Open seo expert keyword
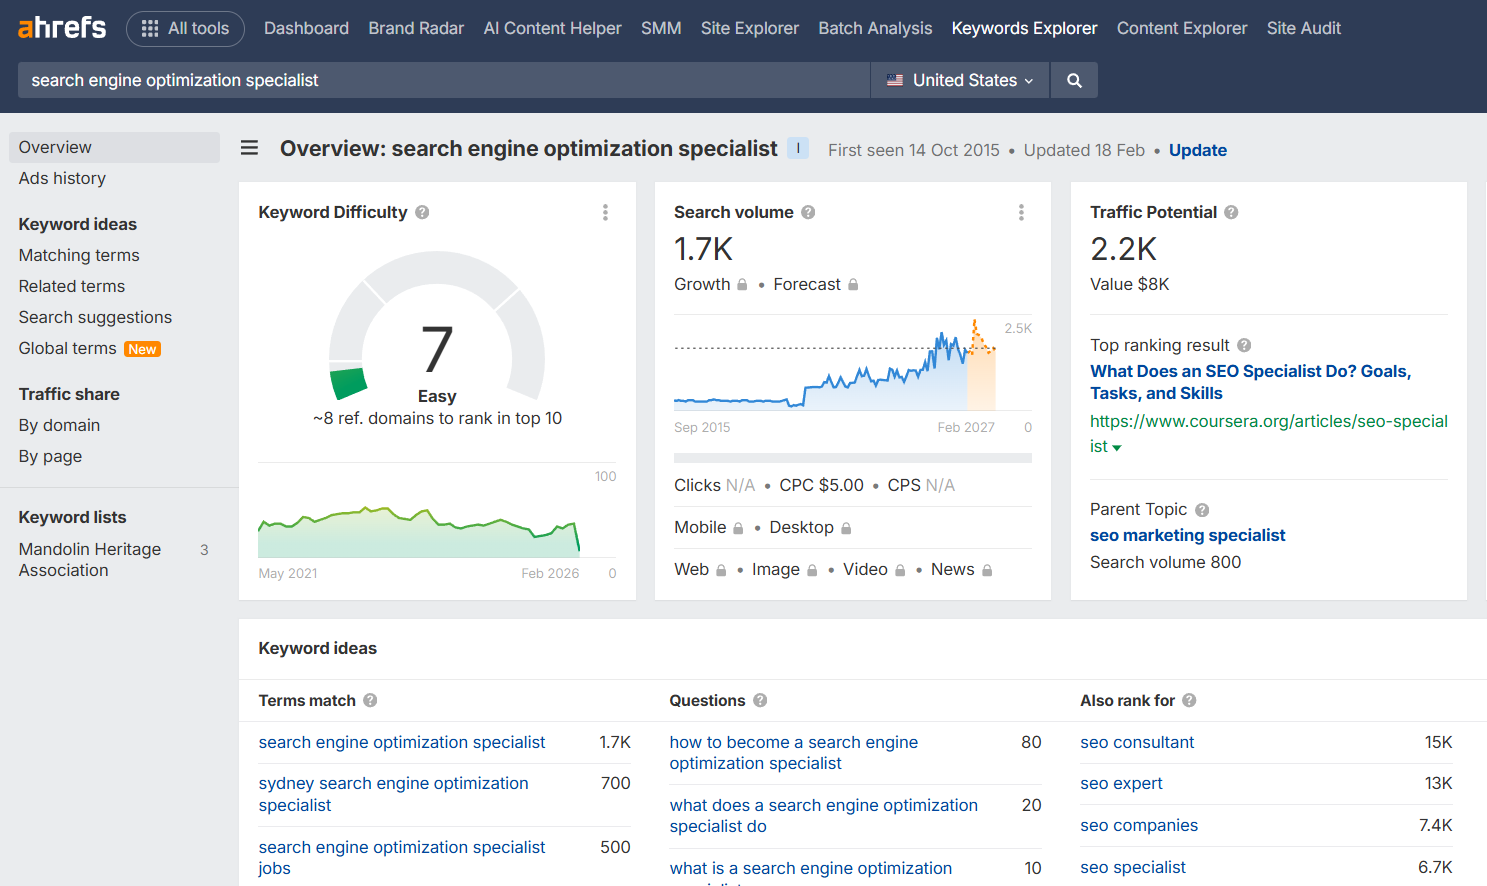This screenshot has width=1487, height=886. (1121, 783)
